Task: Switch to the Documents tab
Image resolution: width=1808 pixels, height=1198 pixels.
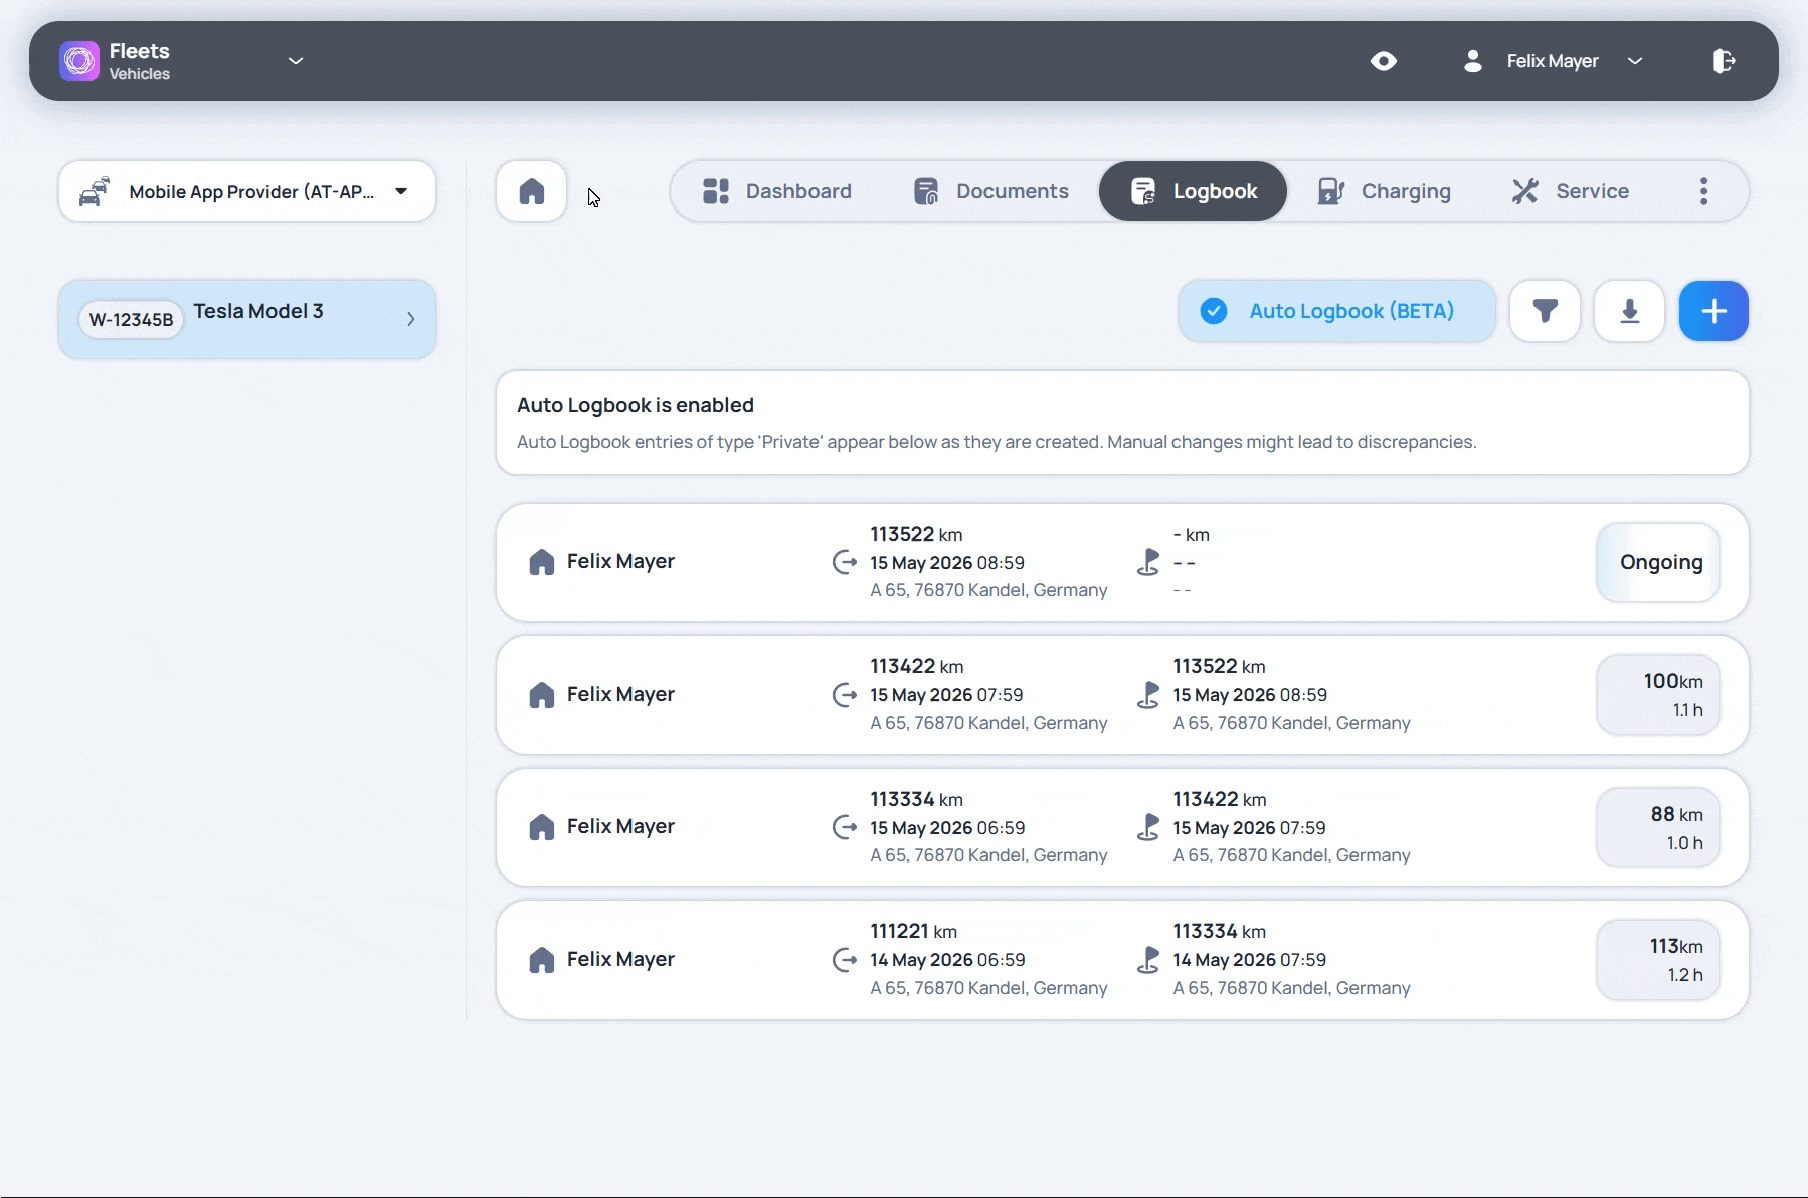Action: 991,191
